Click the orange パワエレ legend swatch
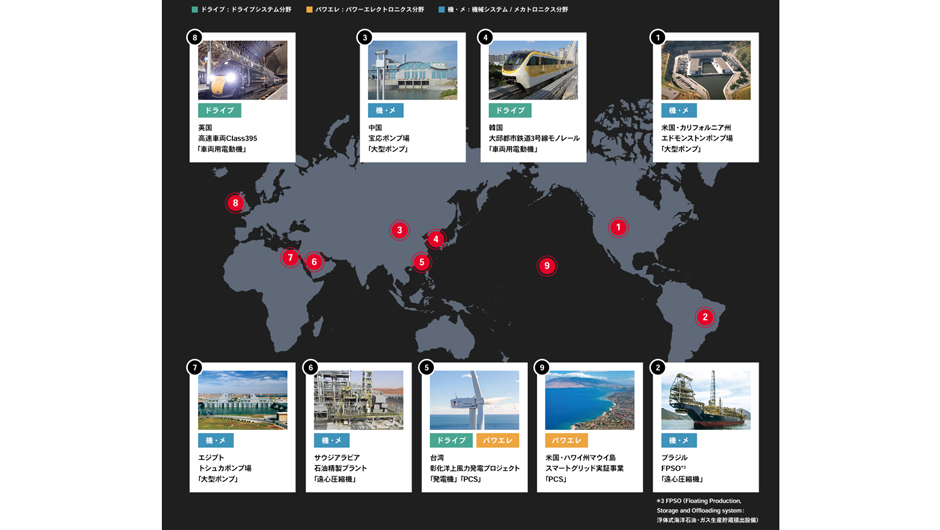The height and width of the screenshot is (530, 940). coord(309,9)
